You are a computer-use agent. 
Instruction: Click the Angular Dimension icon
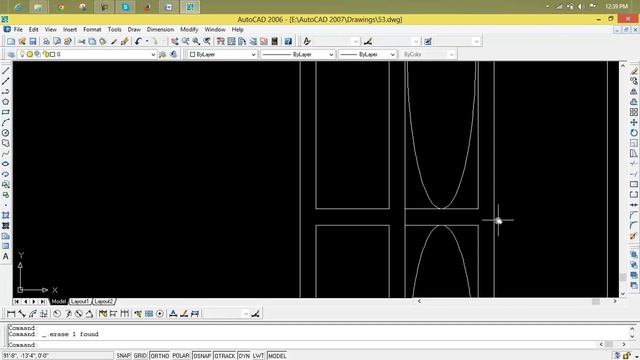pos(89,313)
